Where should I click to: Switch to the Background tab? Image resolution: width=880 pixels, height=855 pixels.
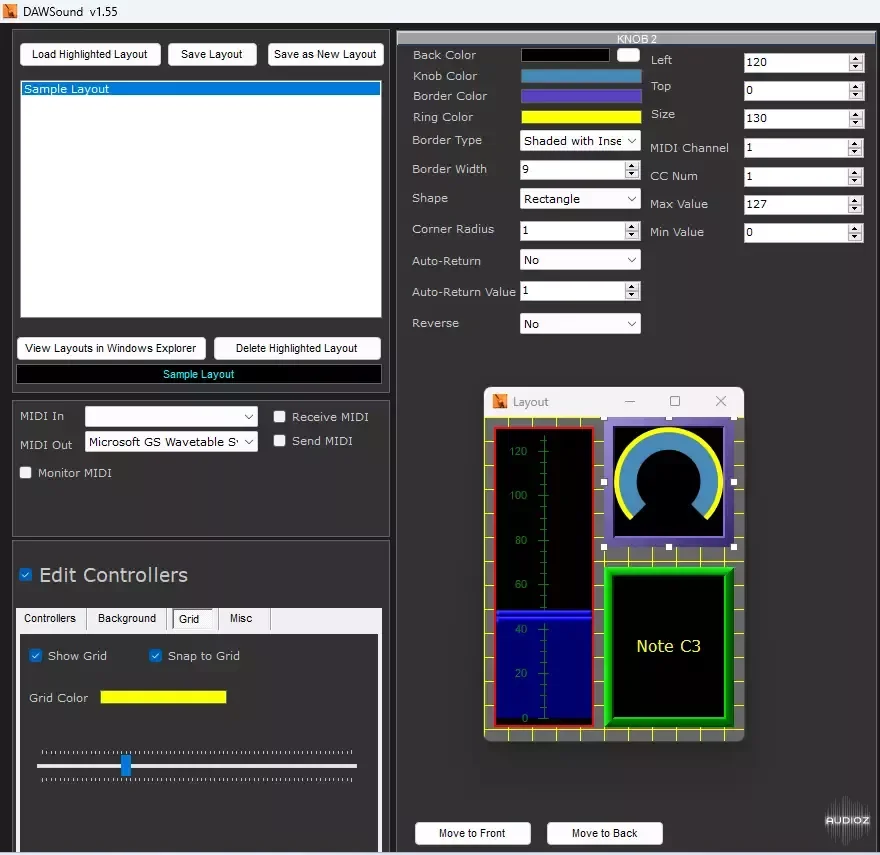click(127, 618)
